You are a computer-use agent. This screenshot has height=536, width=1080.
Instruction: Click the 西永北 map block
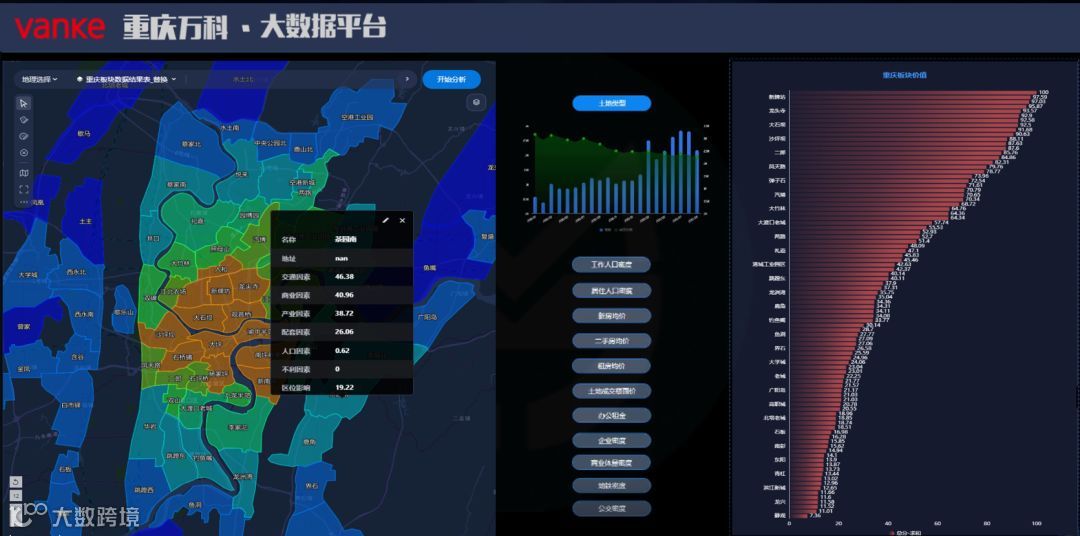coord(76,271)
